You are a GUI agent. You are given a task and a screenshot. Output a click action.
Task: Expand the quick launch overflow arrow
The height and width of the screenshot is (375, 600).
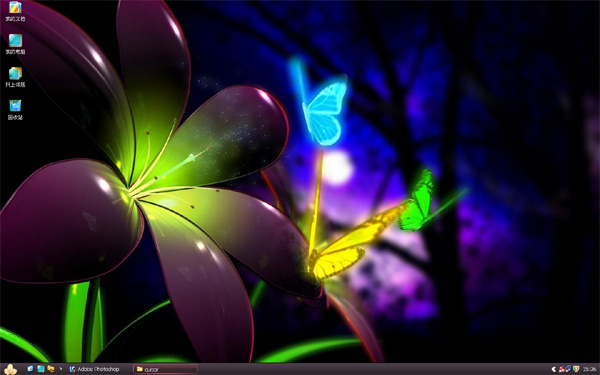(x=61, y=369)
